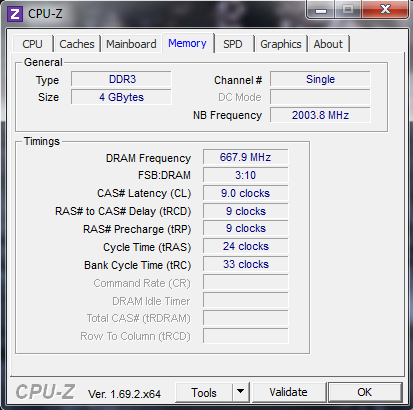
Task: Click the 'Command Rate (CR)' greyed label
Action: click(x=142, y=283)
